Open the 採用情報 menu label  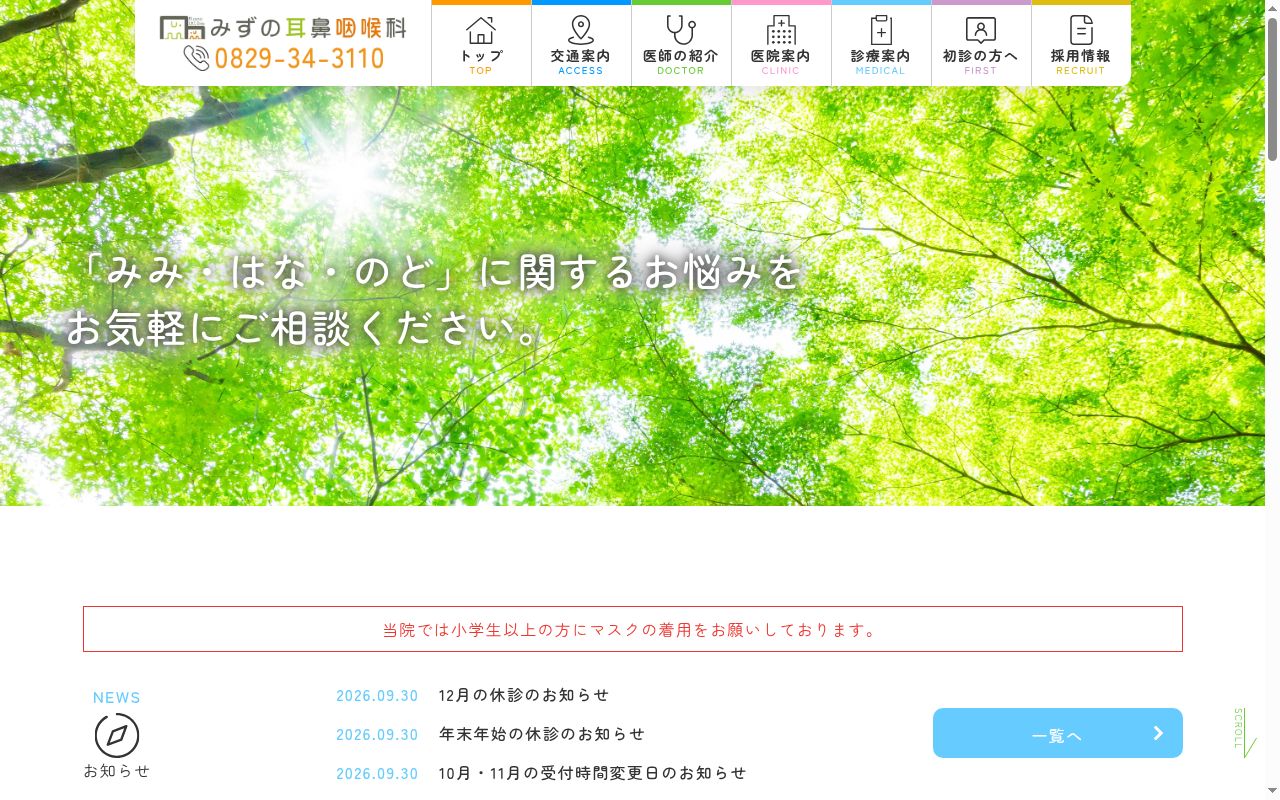pyautogui.click(x=1081, y=56)
